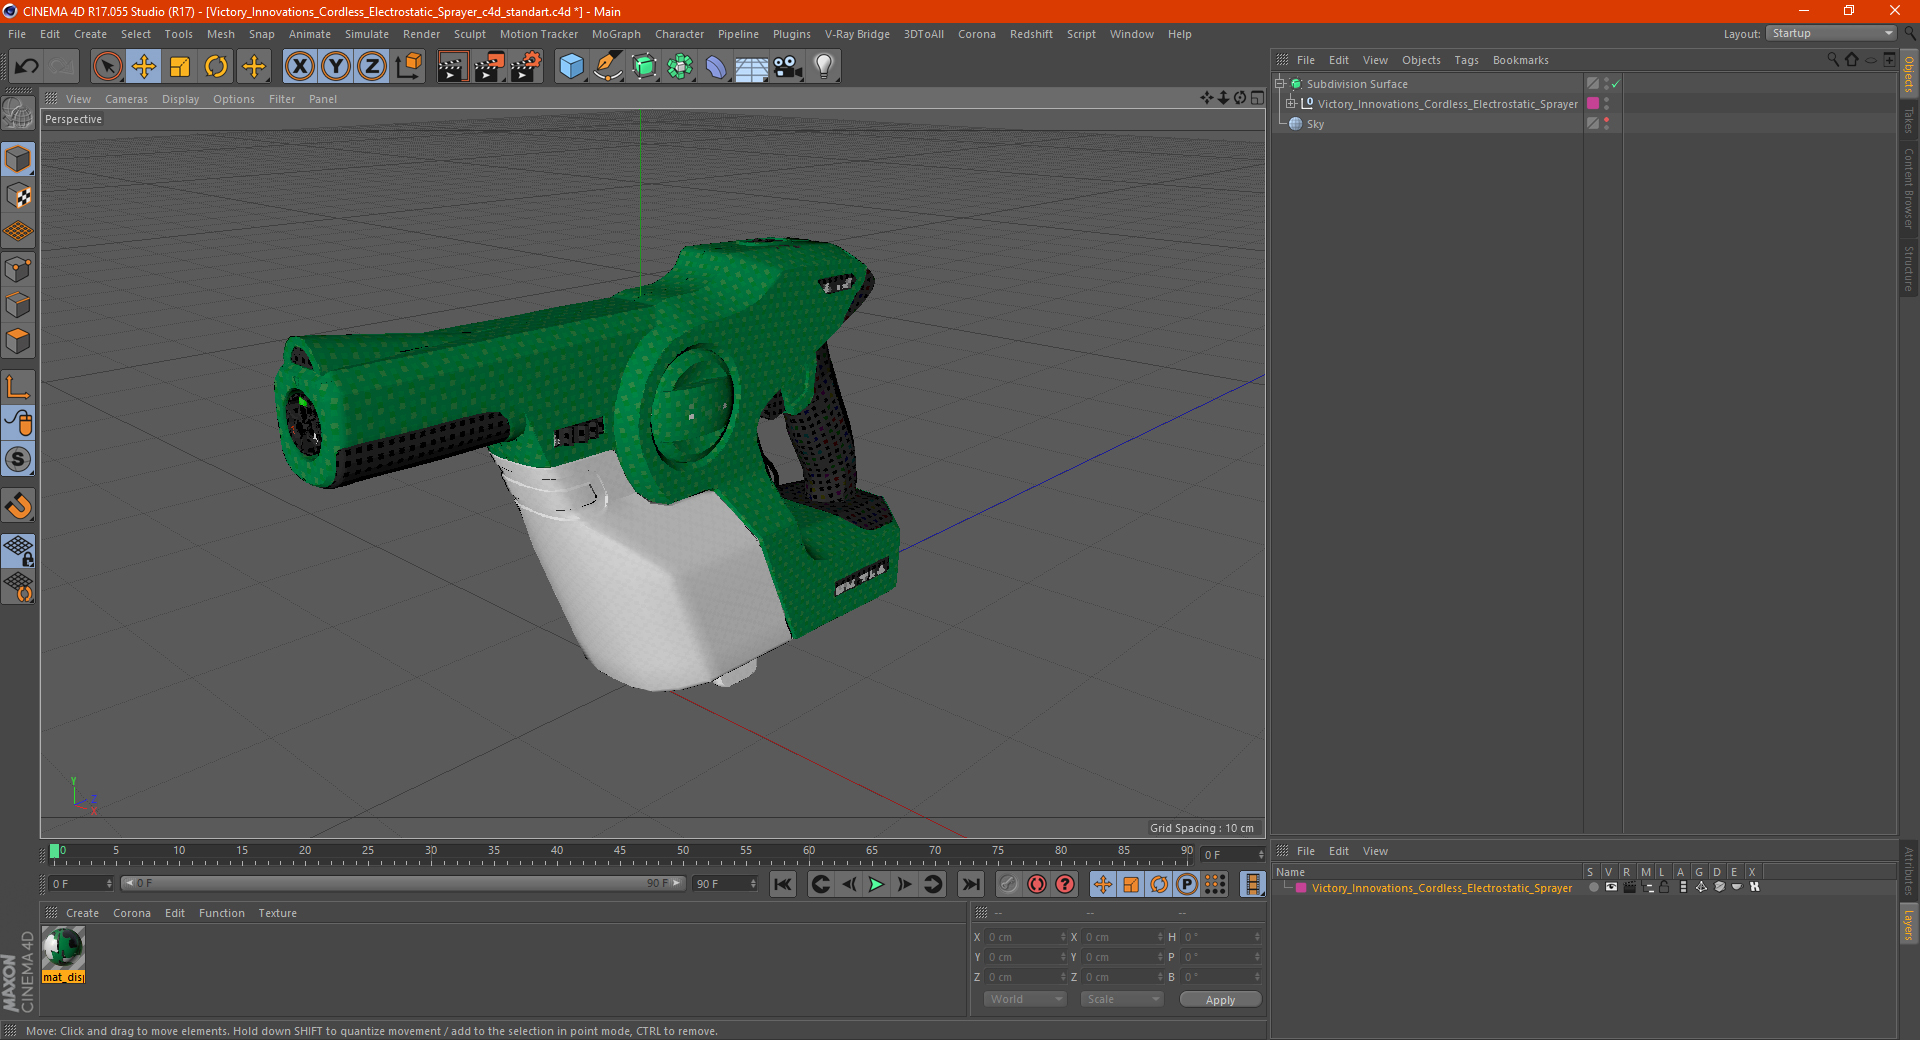Open the deformer objects icon
The width and height of the screenshot is (1920, 1040).
(x=716, y=67)
